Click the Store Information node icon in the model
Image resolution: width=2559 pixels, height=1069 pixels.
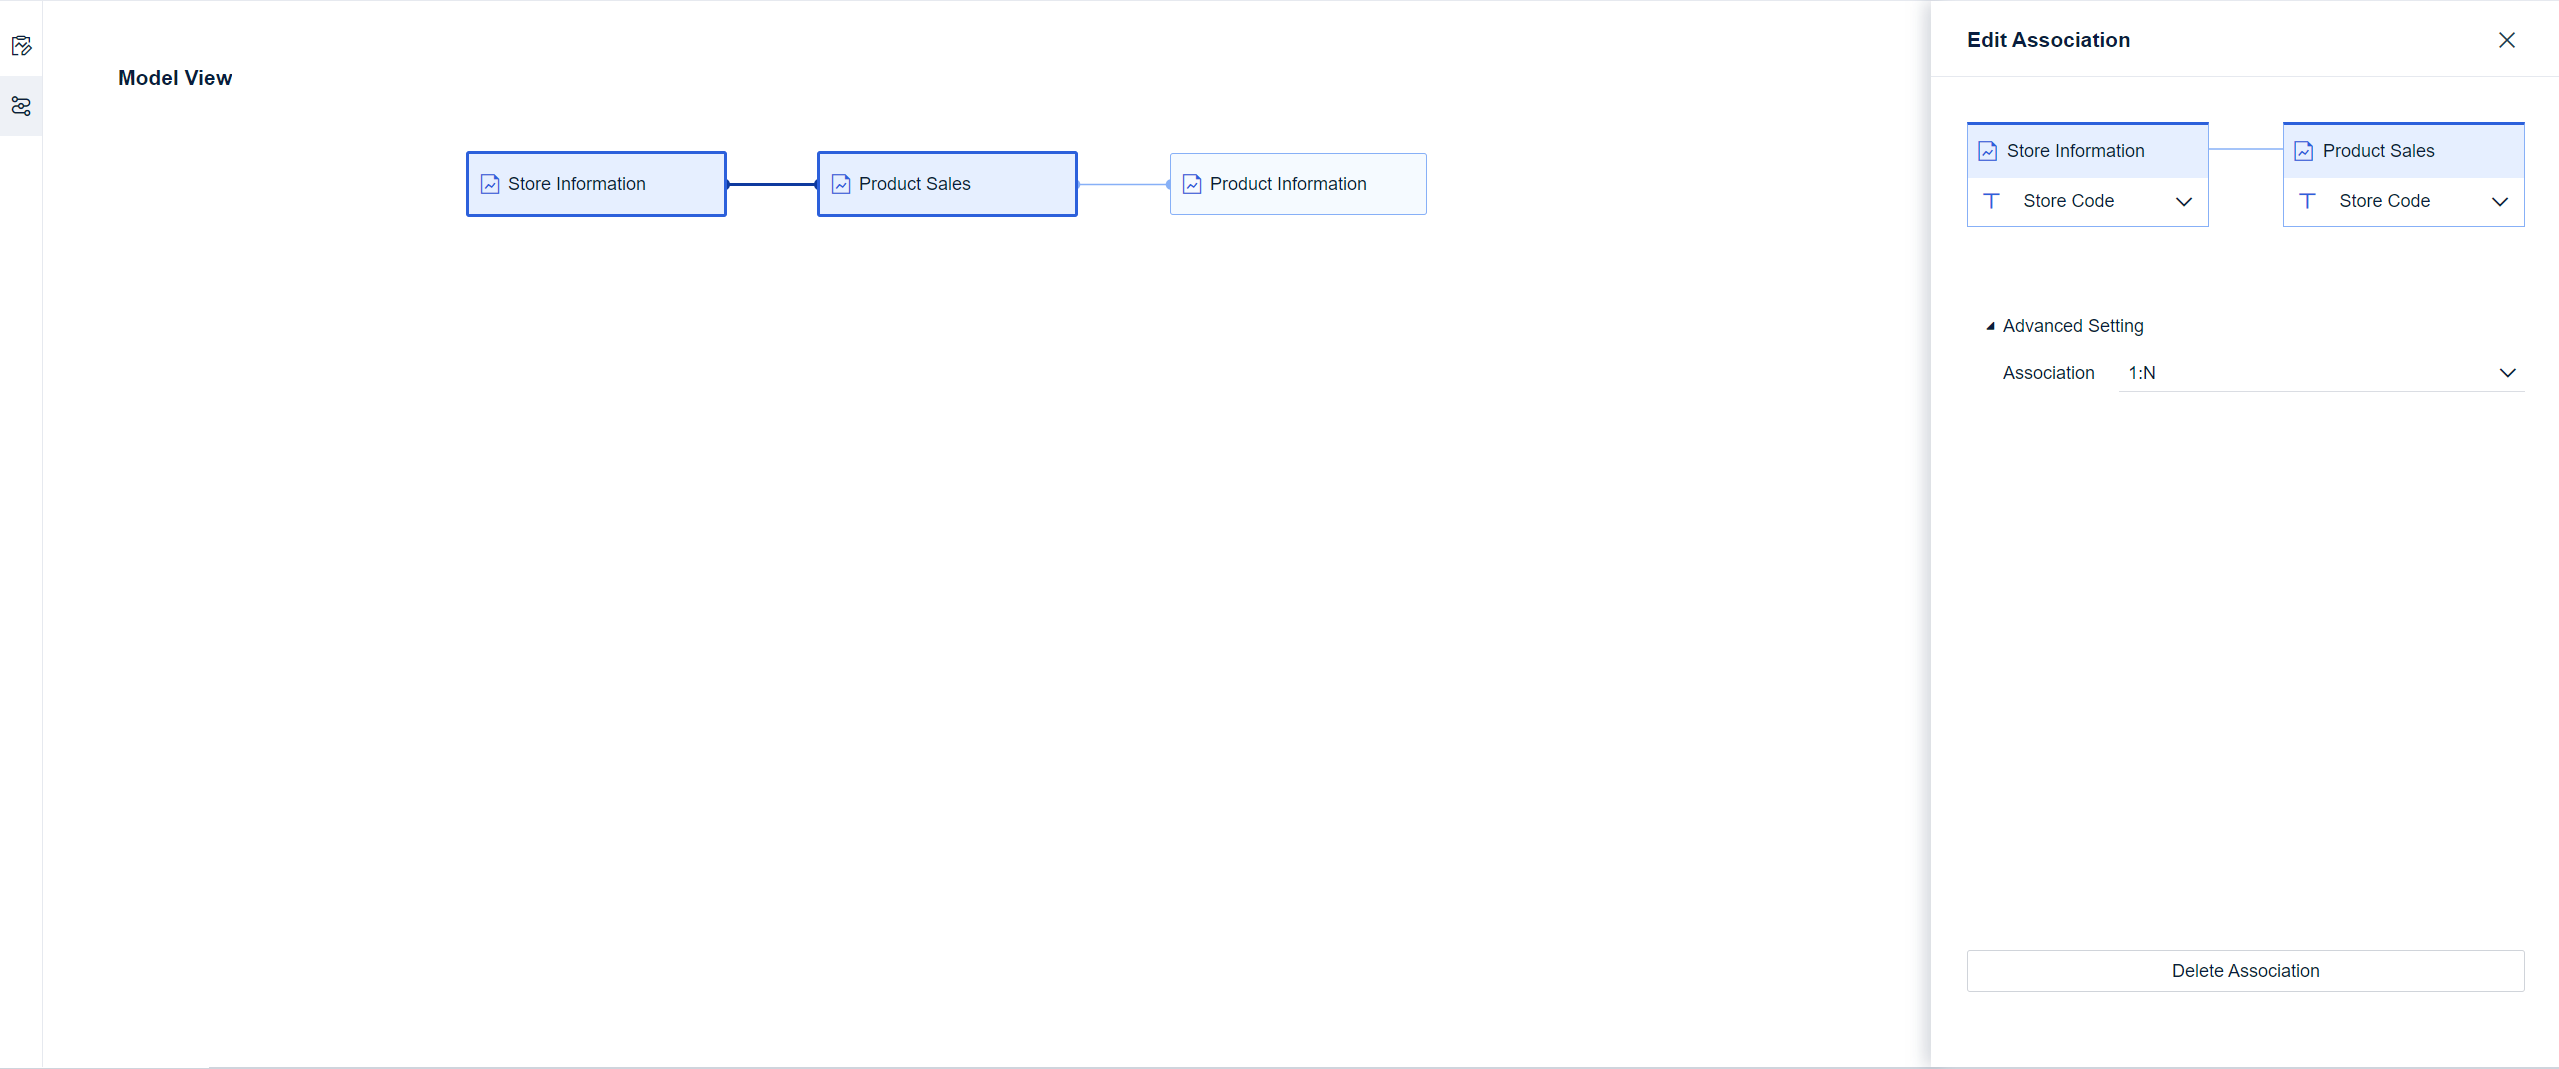tap(490, 184)
